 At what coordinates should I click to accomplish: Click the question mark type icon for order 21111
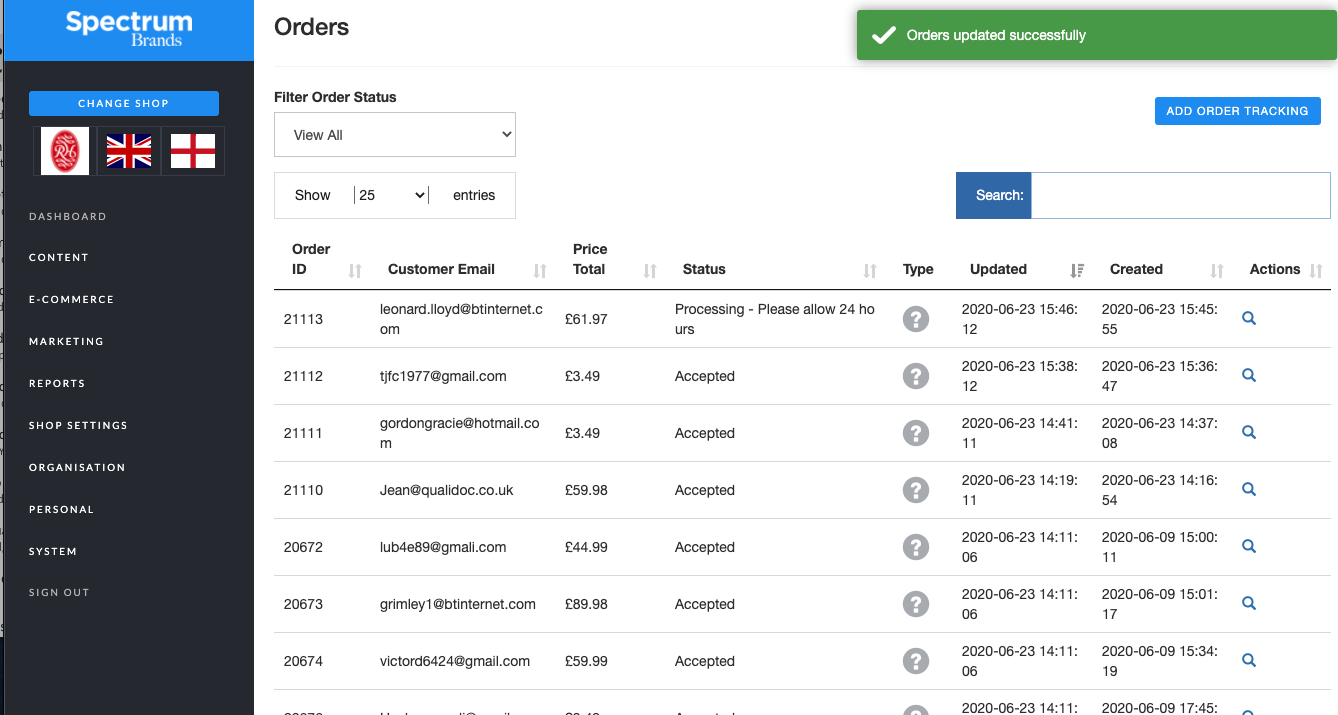pos(915,433)
